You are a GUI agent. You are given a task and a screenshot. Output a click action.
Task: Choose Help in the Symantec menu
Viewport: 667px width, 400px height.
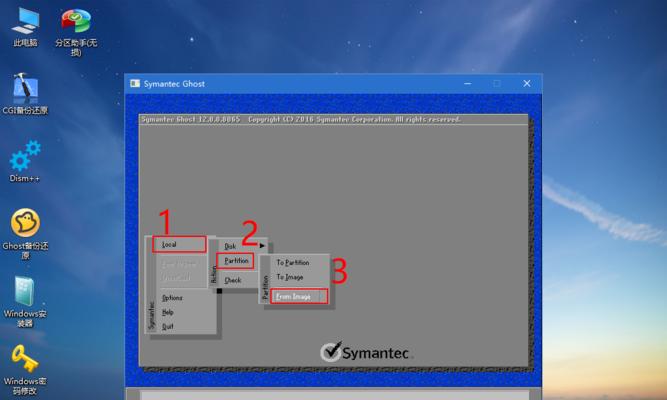[x=168, y=312]
